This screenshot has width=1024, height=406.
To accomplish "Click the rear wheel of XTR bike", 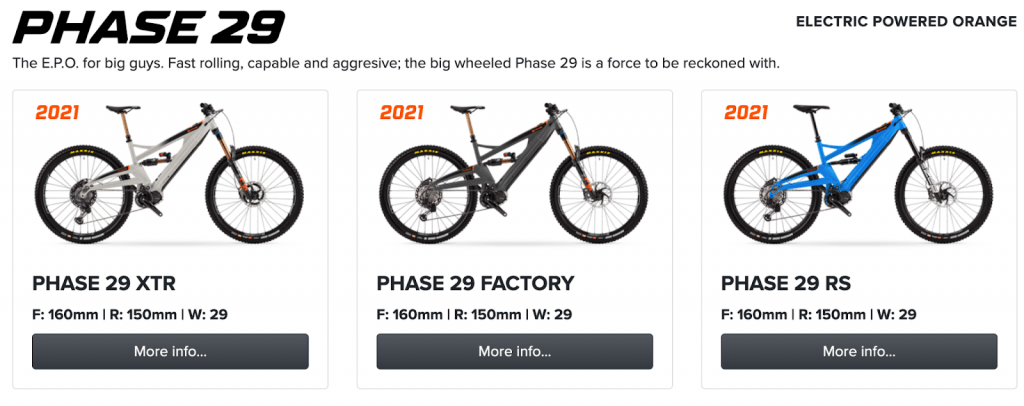I will pos(84,195).
